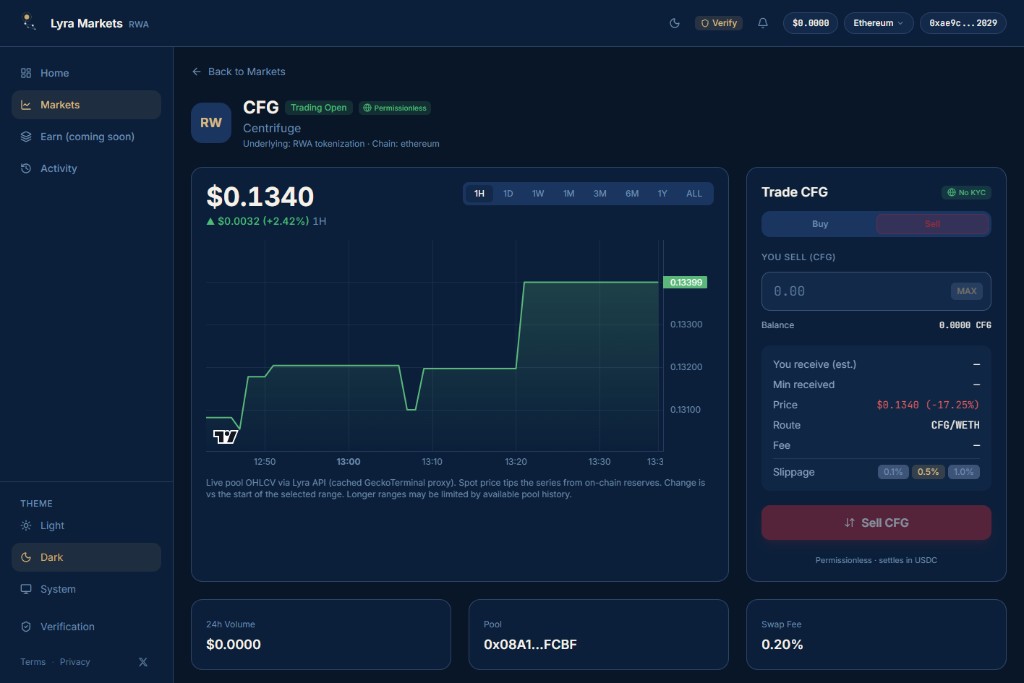
Task: Select Dark theme
Action: pos(86,557)
